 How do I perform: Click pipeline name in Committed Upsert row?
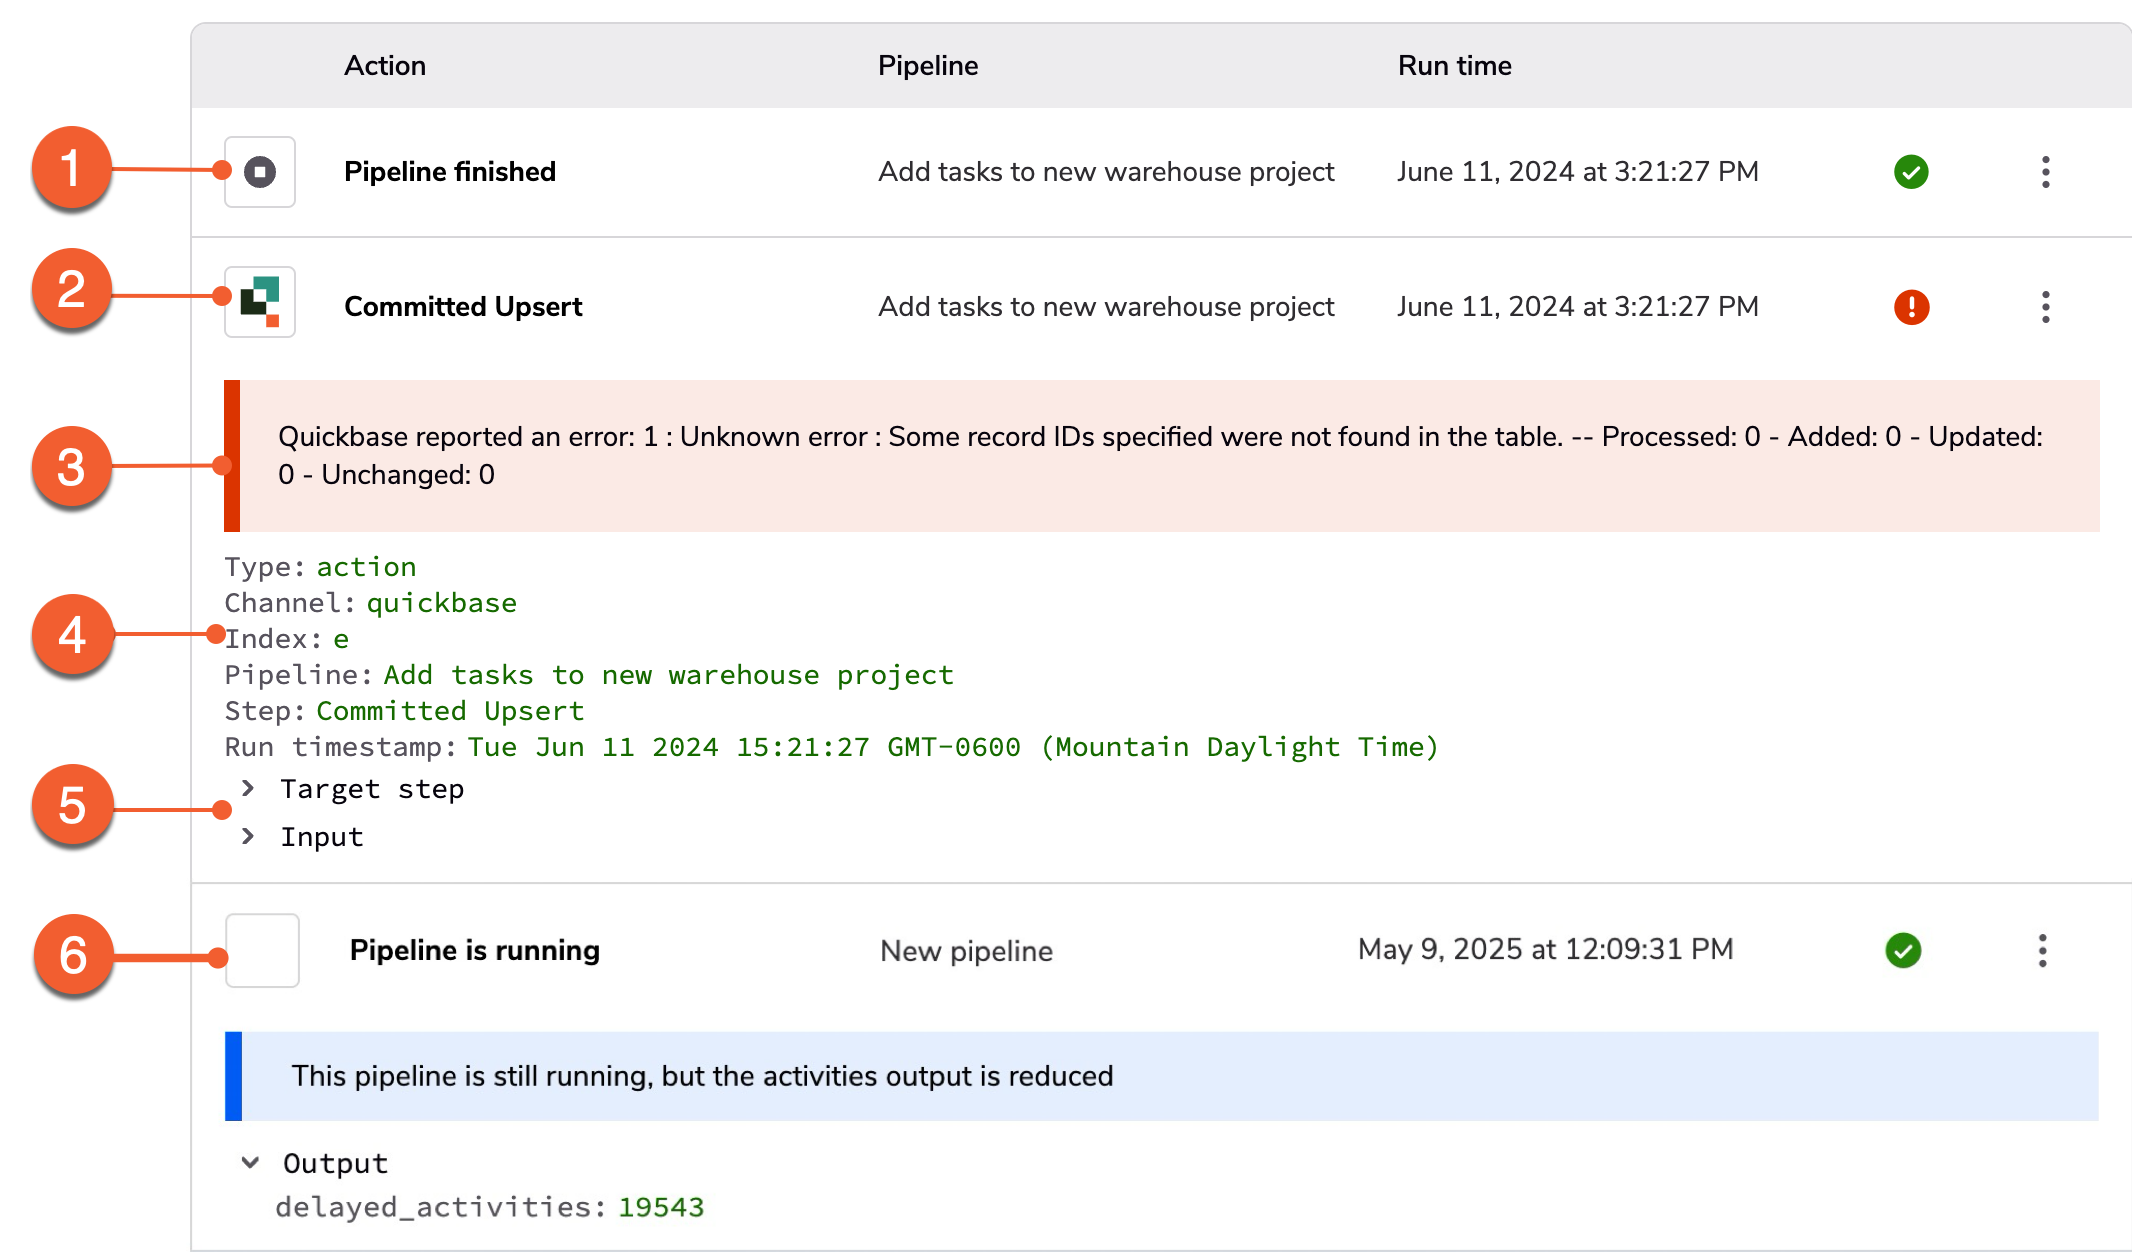click(1106, 307)
